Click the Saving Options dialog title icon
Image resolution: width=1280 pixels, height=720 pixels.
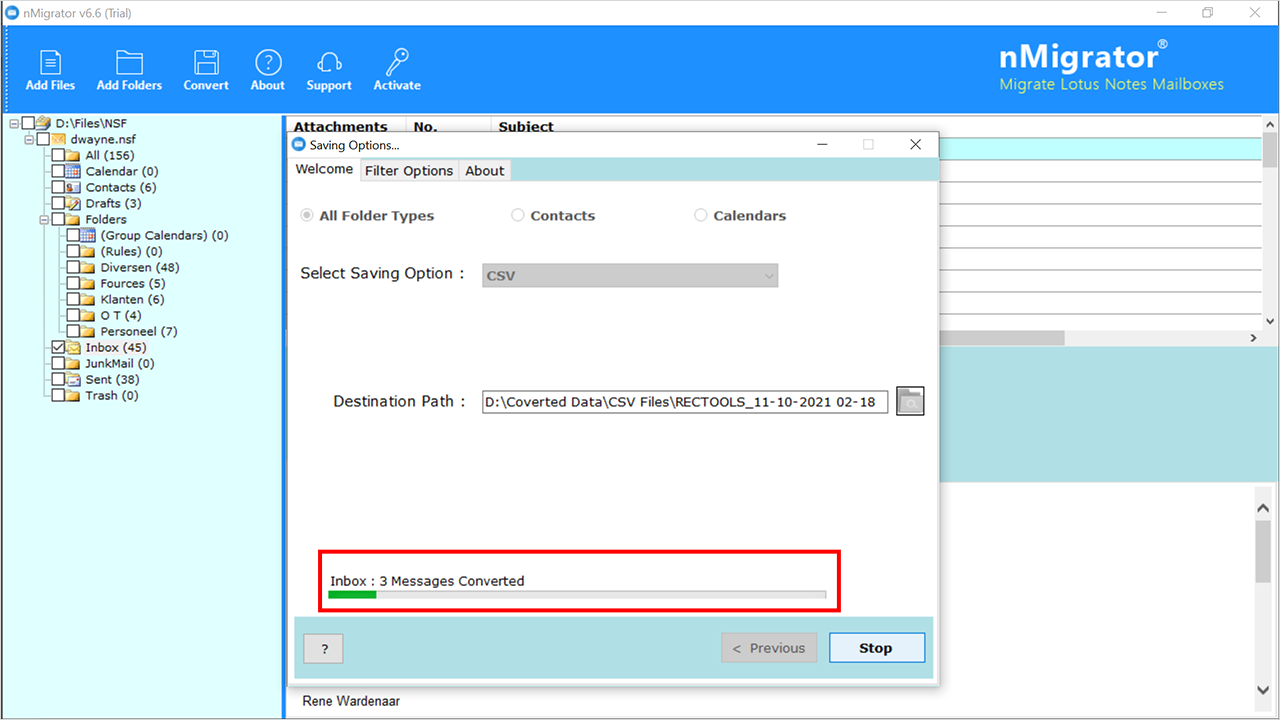click(x=298, y=145)
